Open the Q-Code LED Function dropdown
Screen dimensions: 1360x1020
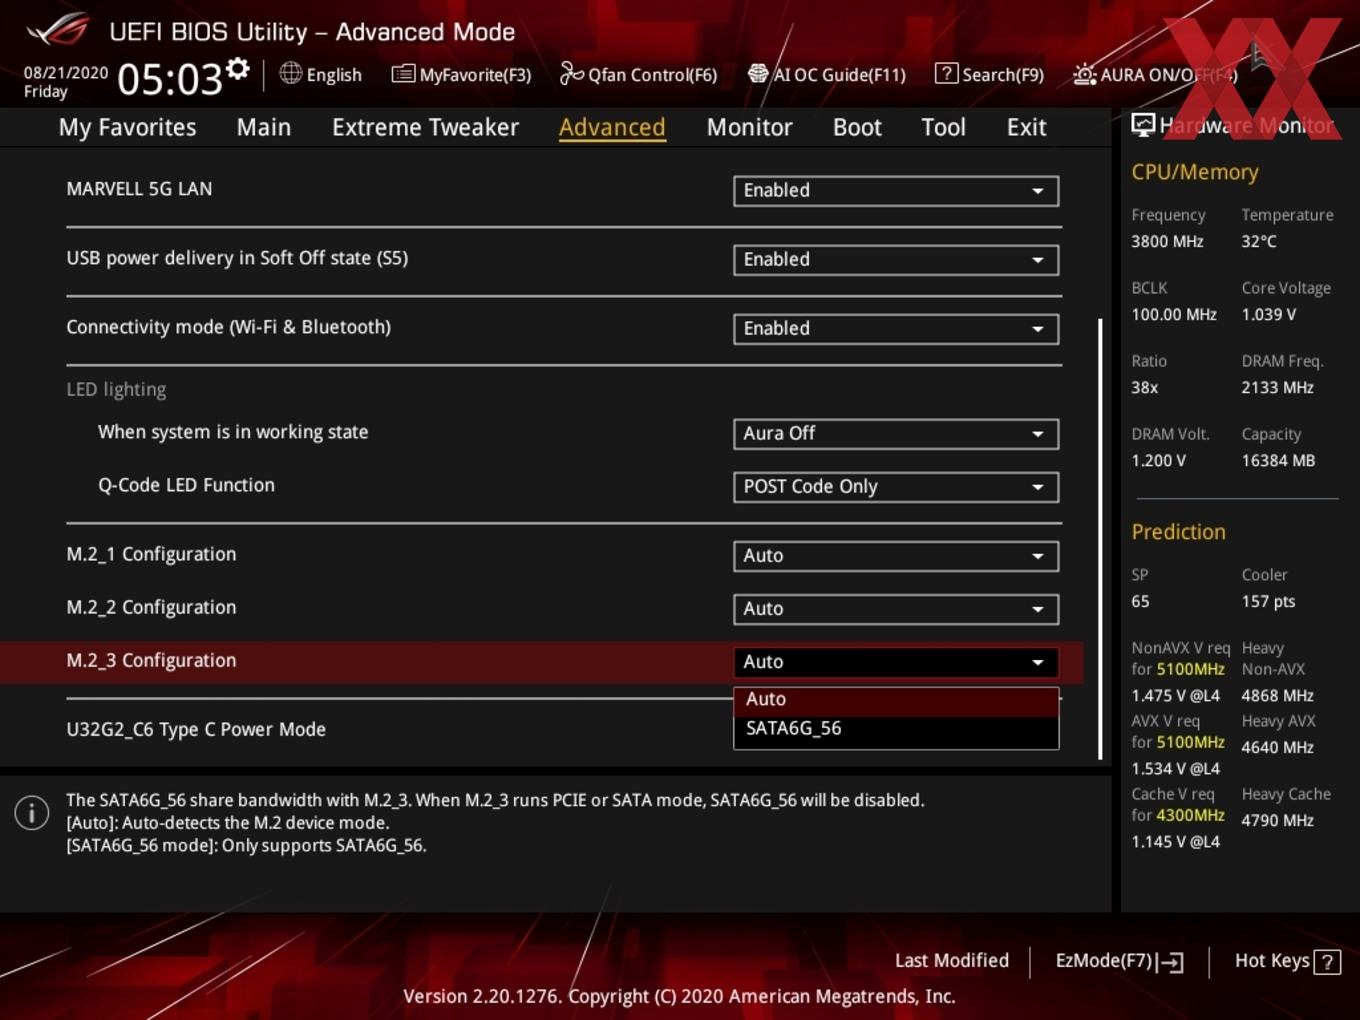pos(896,487)
